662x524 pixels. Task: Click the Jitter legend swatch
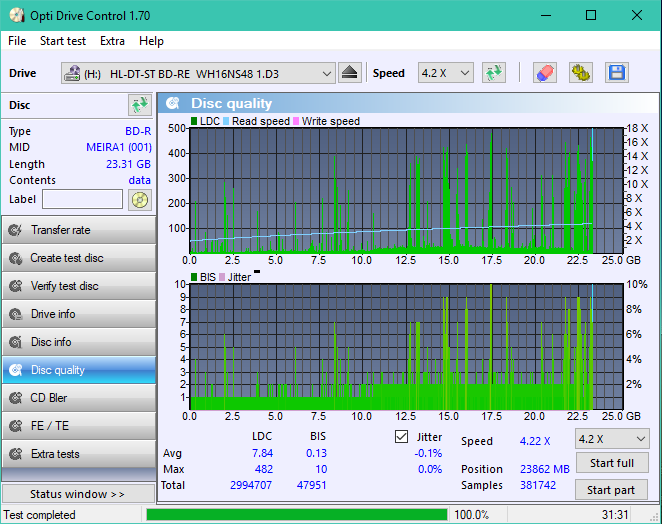click(222, 277)
